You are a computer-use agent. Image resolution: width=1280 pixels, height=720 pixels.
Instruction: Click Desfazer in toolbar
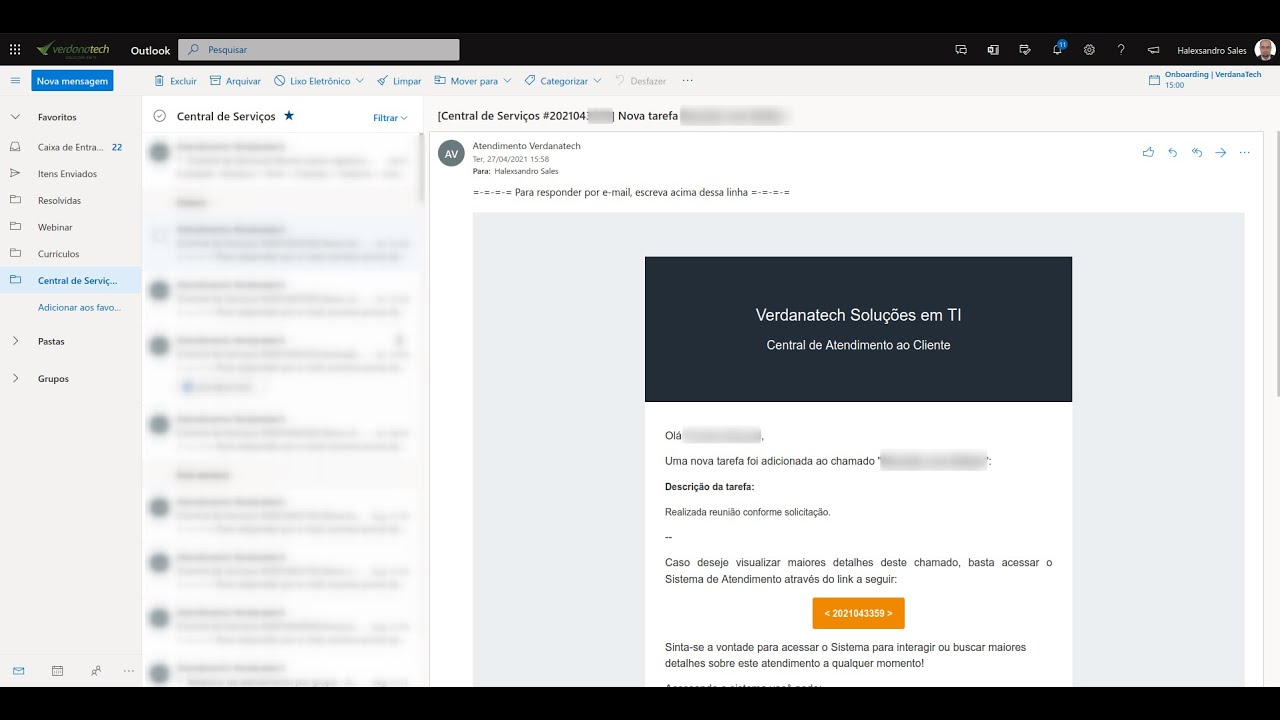[640, 81]
